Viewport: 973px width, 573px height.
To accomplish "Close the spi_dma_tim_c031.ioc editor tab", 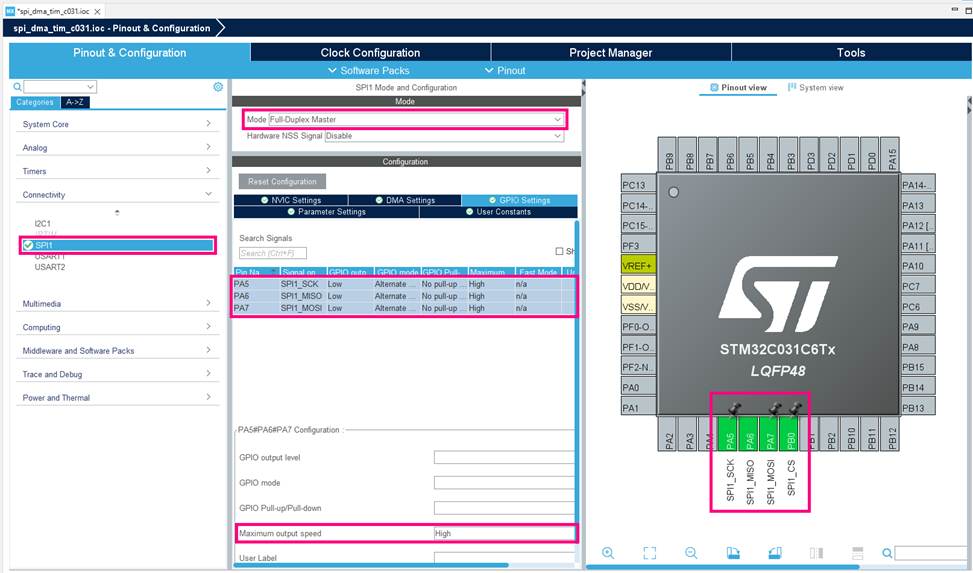I will click(x=97, y=11).
